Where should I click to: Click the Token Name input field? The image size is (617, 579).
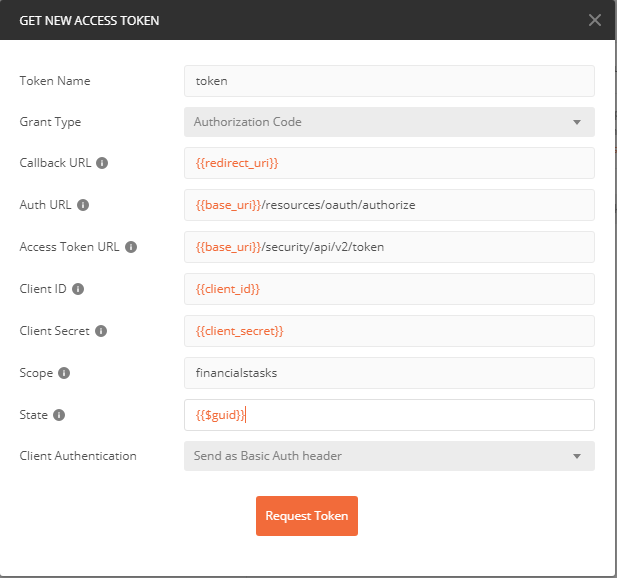point(389,81)
